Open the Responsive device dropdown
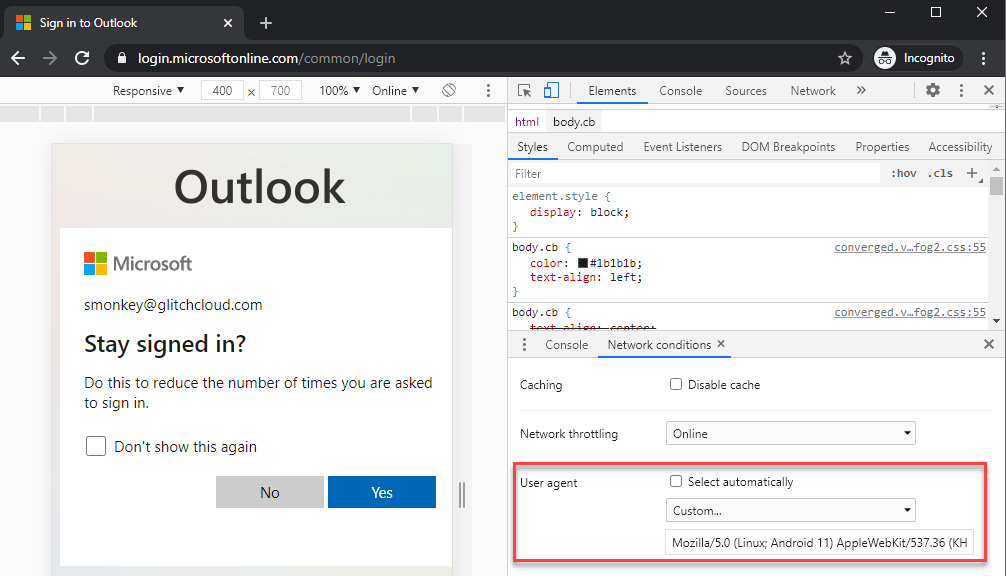The width and height of the screenshot is (1006, 576). pyautogui.click(x=148, y=90)
